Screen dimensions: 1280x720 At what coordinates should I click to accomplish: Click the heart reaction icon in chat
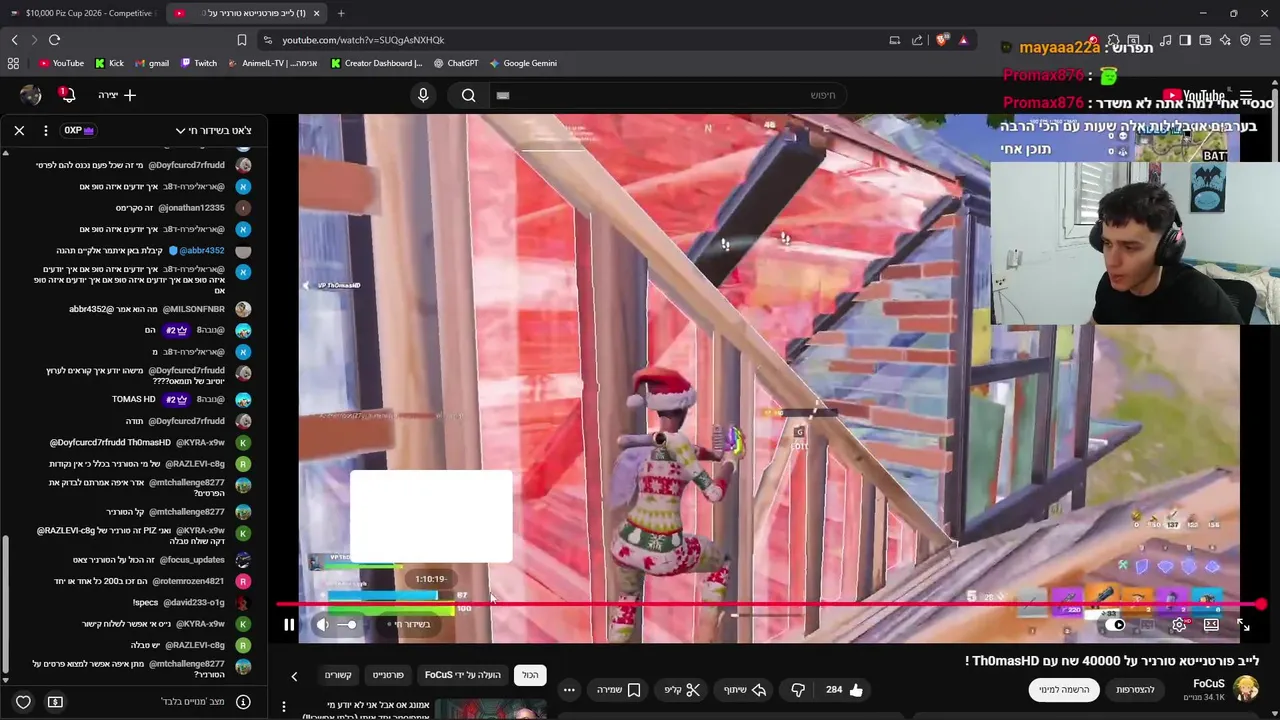[x=23, y=702]
